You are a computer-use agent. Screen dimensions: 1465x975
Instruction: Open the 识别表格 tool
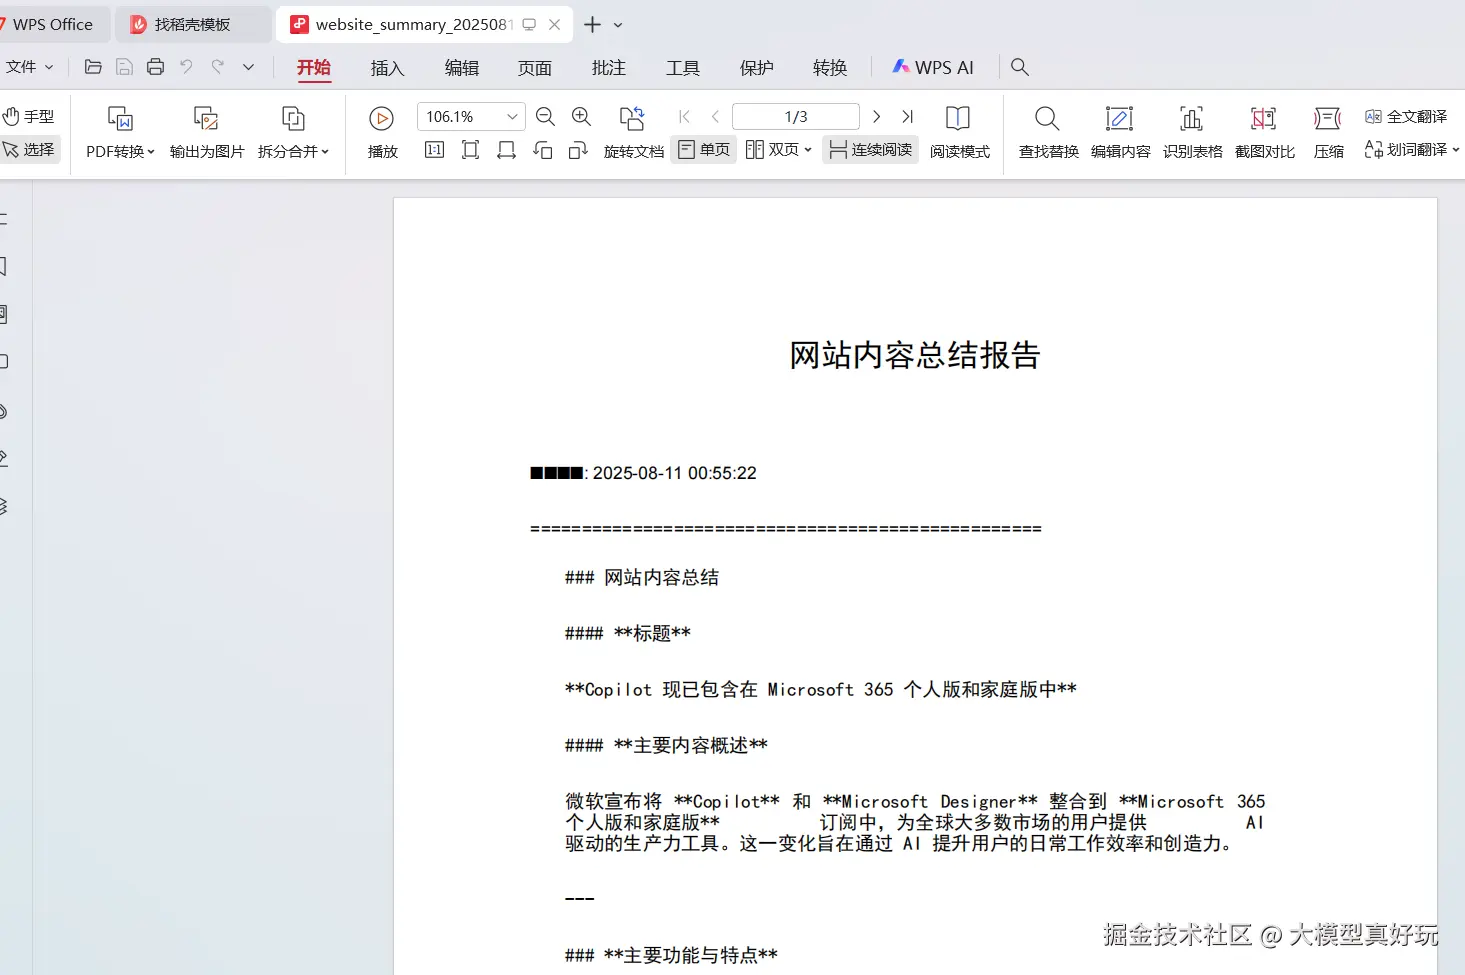tap(1192, 132)
